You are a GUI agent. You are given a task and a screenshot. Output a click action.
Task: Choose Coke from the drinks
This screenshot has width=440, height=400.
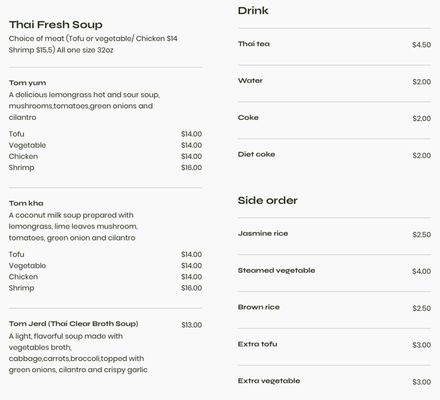[x=334, y=118]
